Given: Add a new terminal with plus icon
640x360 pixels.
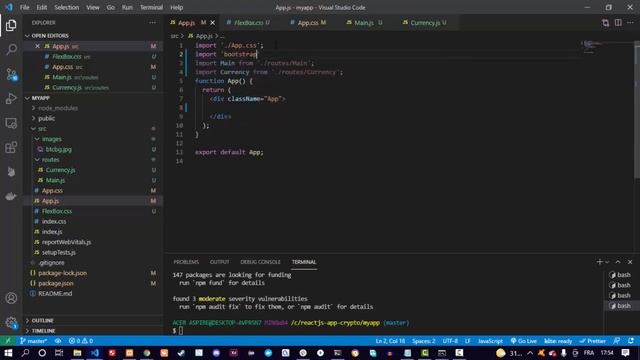Looking at the screenshot, I should 599,262.
